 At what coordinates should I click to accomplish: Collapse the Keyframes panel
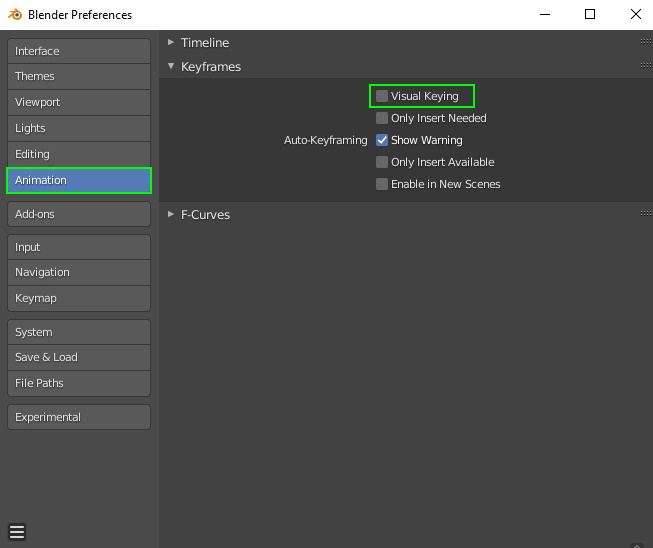click(171, 66)
